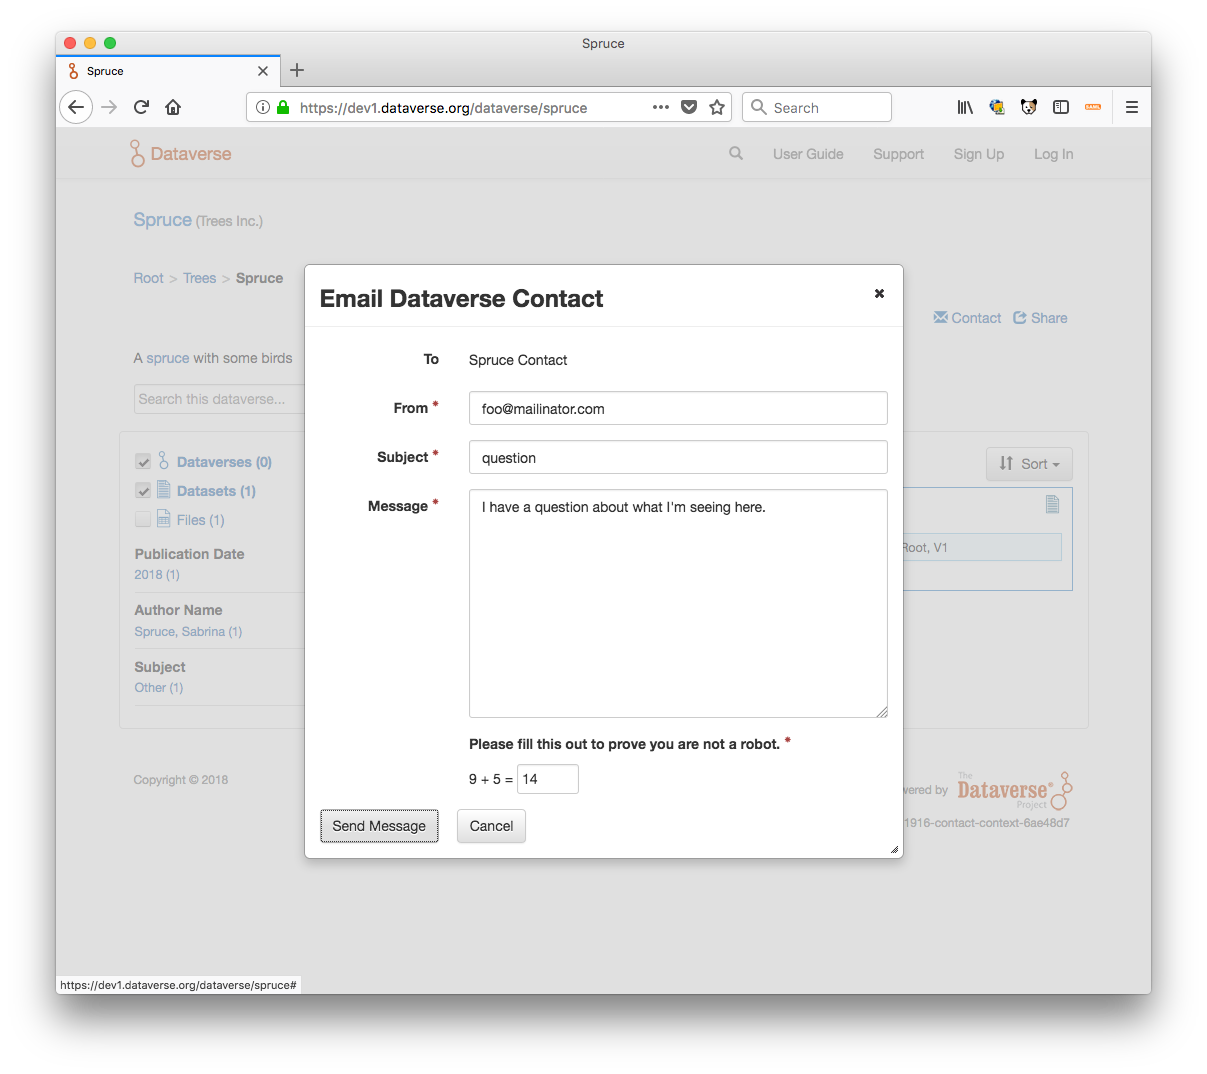Open the Support link
The image size is (1207, 1074).
pyautogui.click(x=898, y=154)
